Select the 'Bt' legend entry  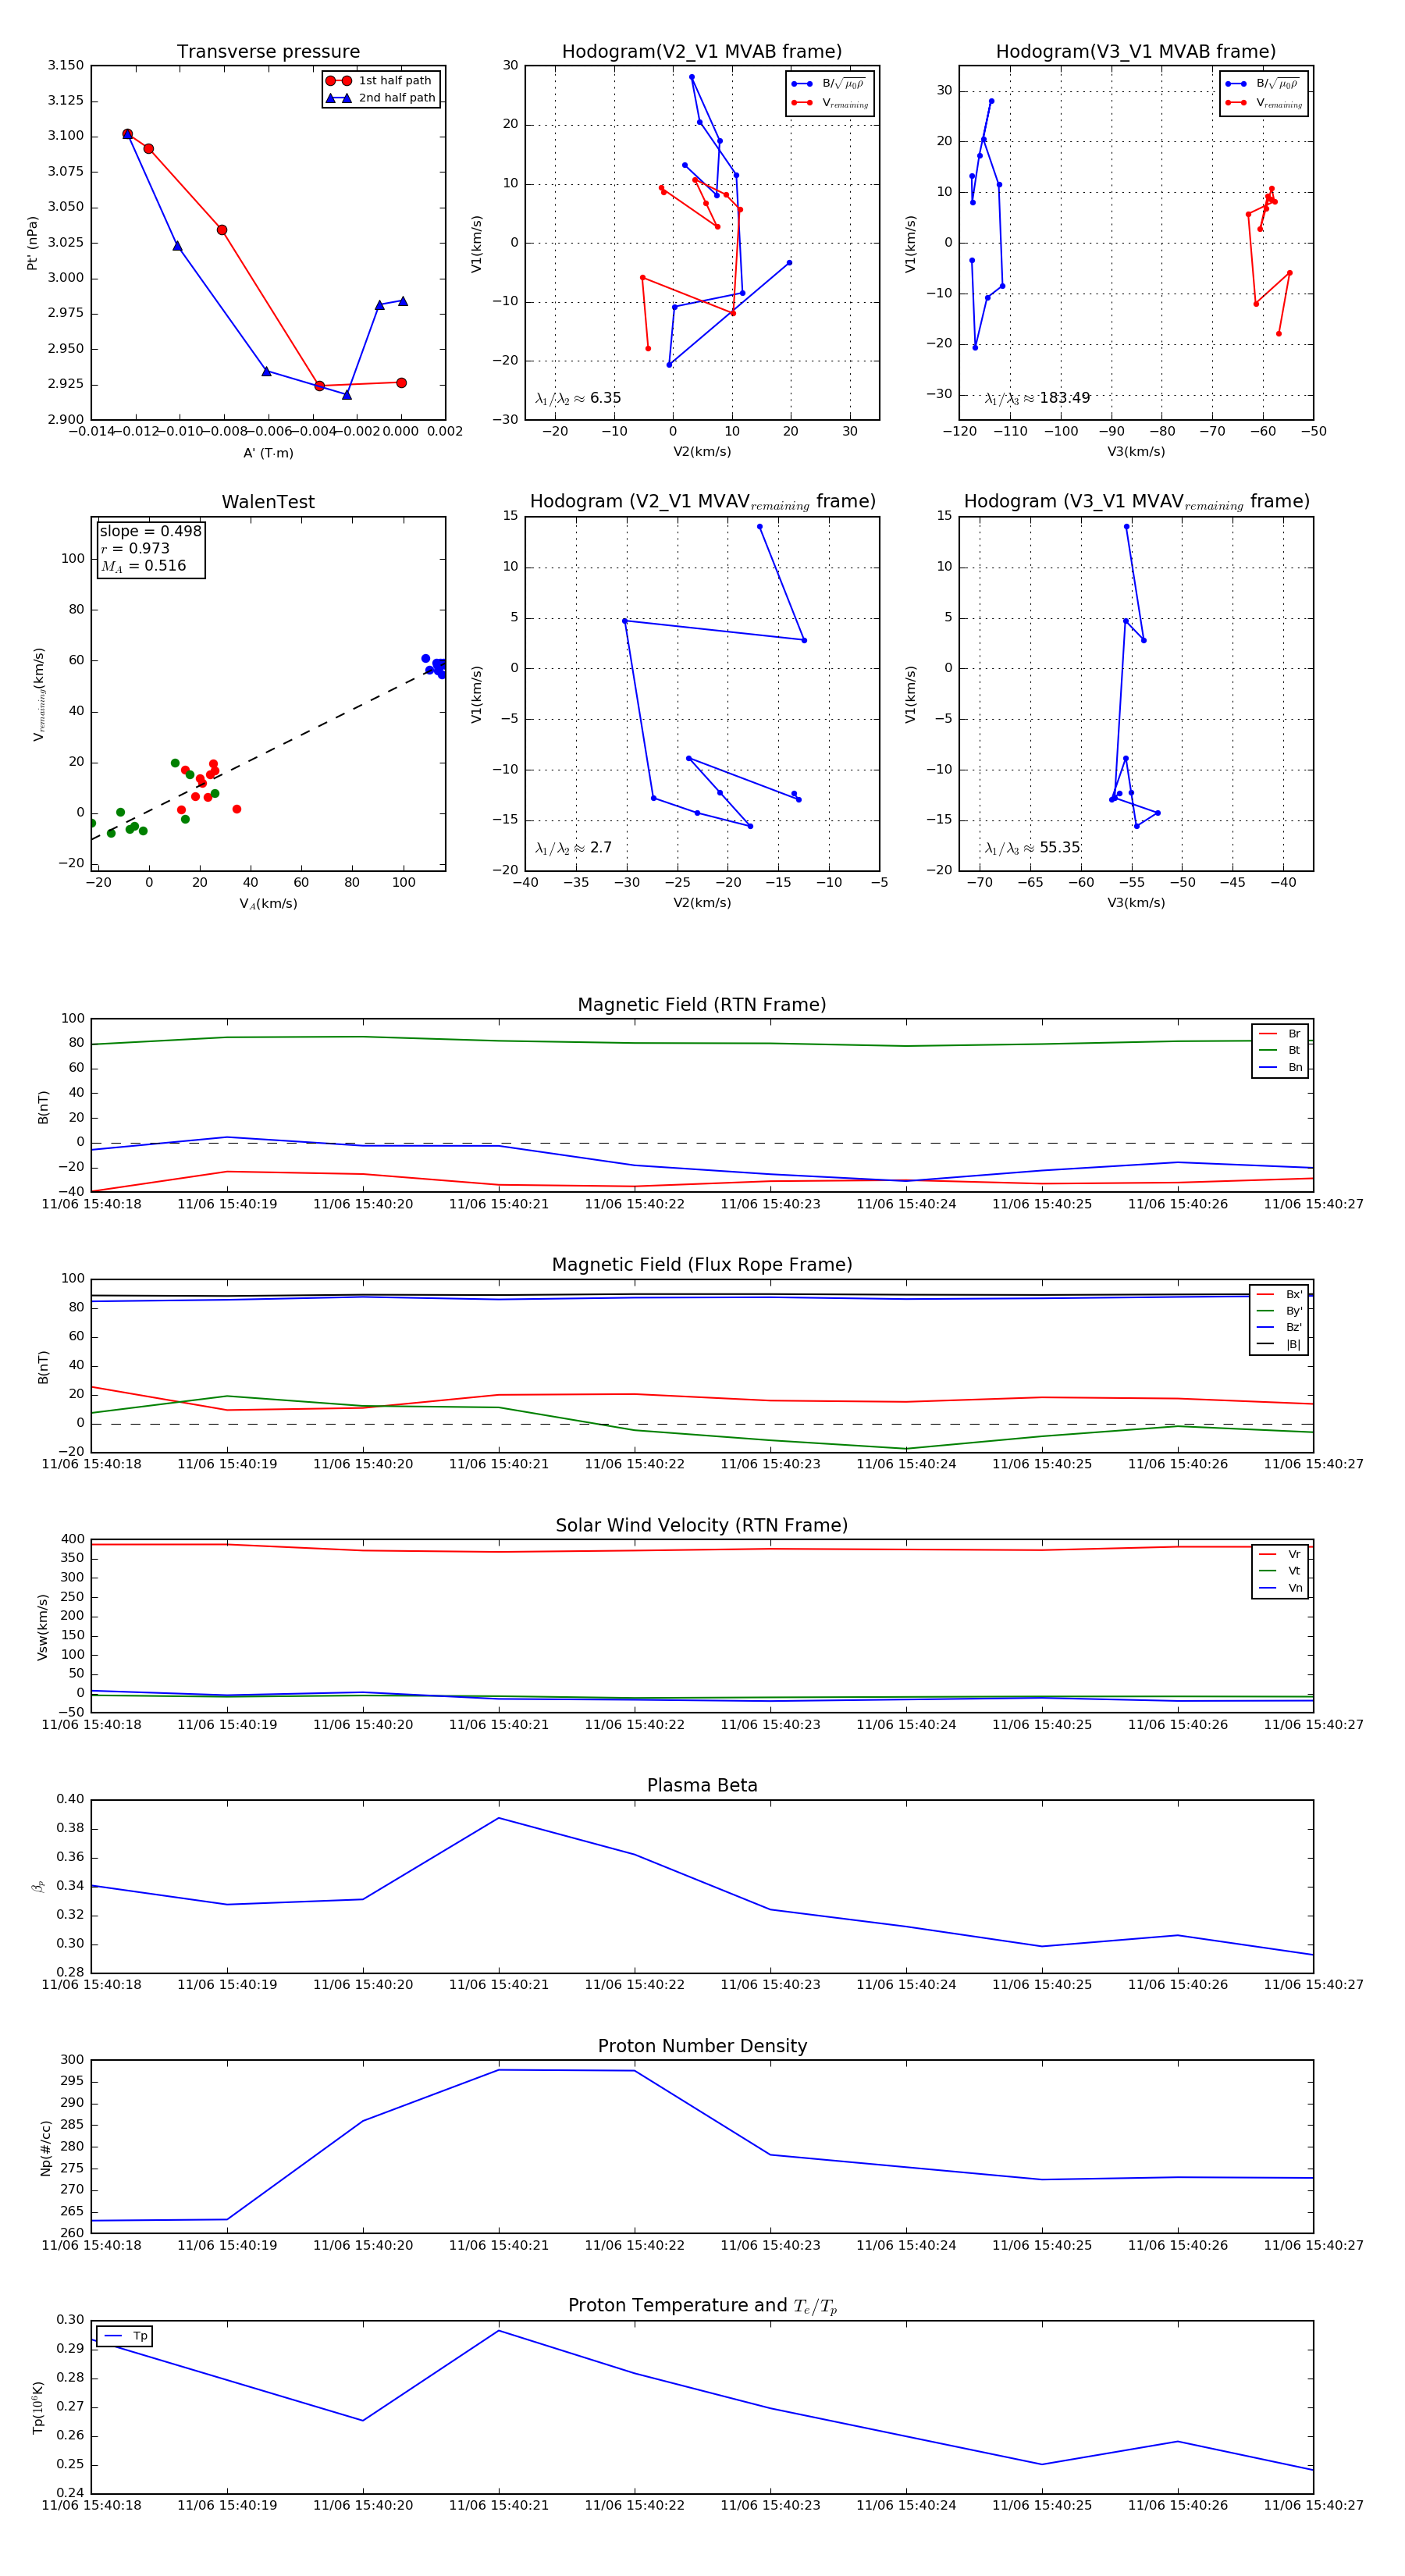click(x=1280, y=1051)
